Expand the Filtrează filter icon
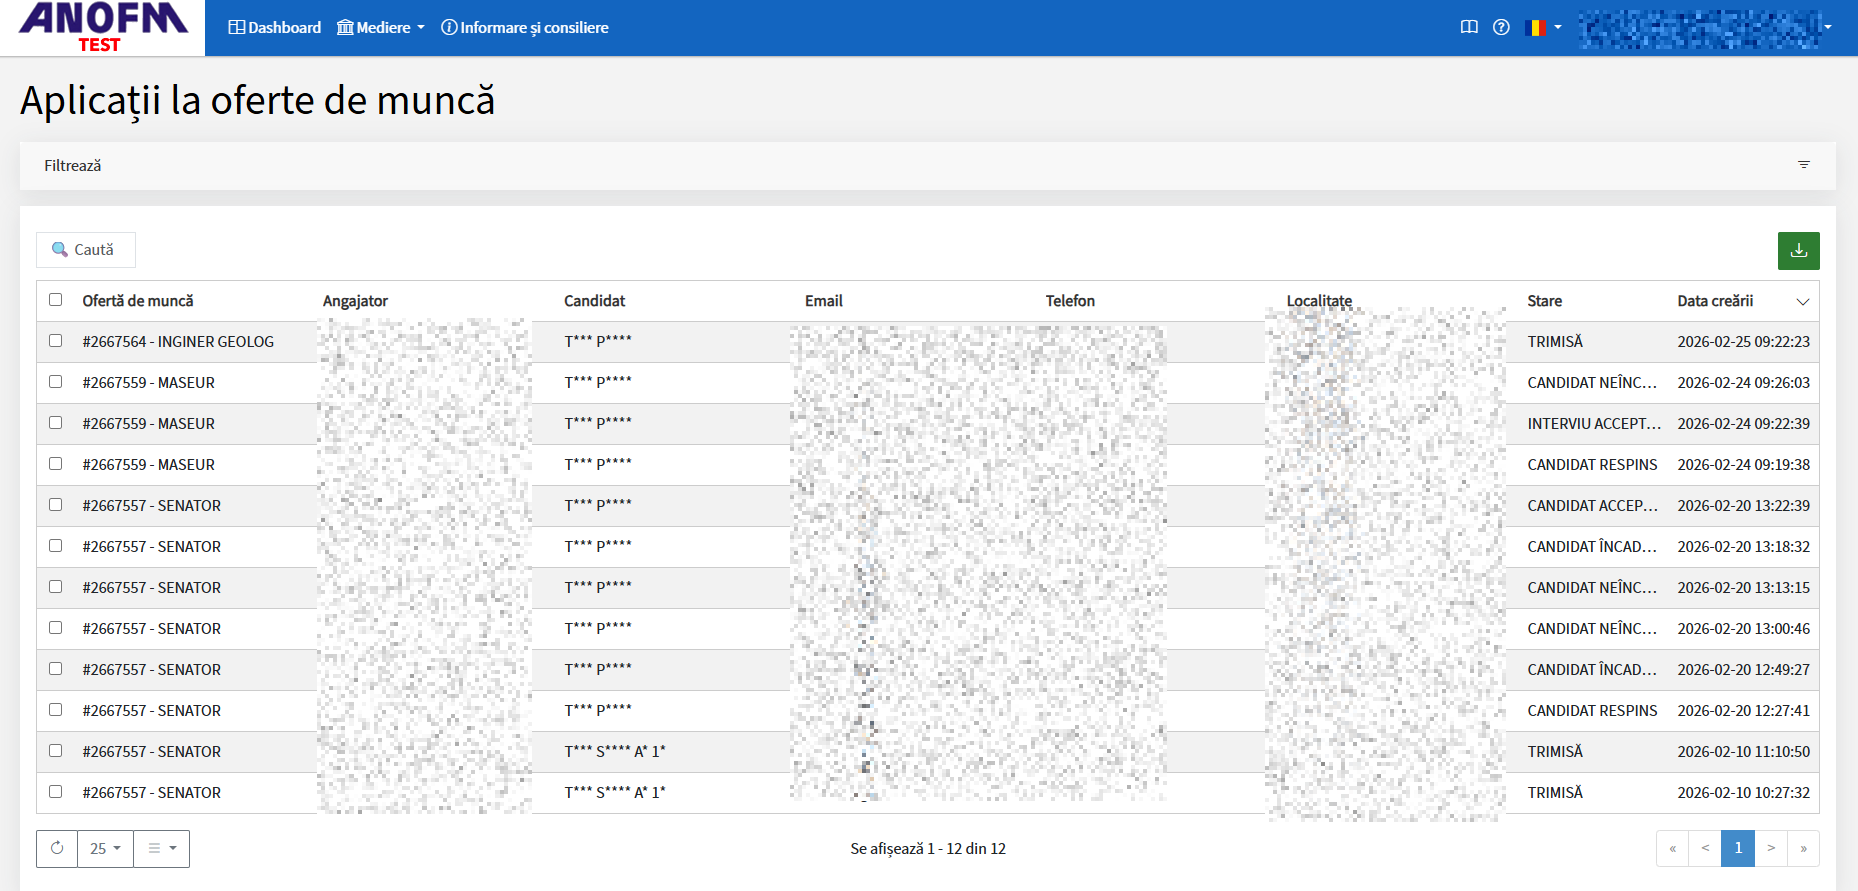The image size is (1858, 891). [x=1804, y=165]
